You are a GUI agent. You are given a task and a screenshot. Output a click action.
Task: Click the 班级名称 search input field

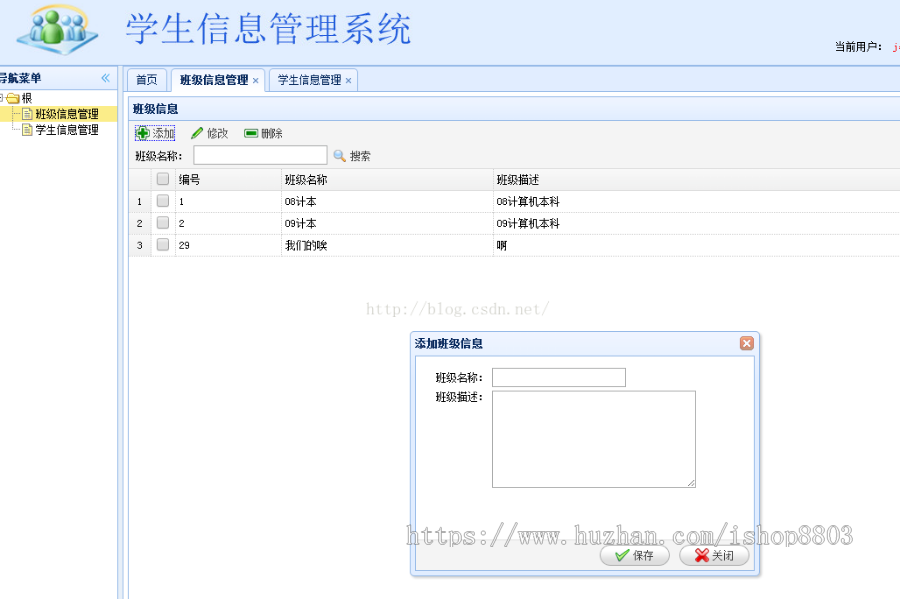click(260, 154)
